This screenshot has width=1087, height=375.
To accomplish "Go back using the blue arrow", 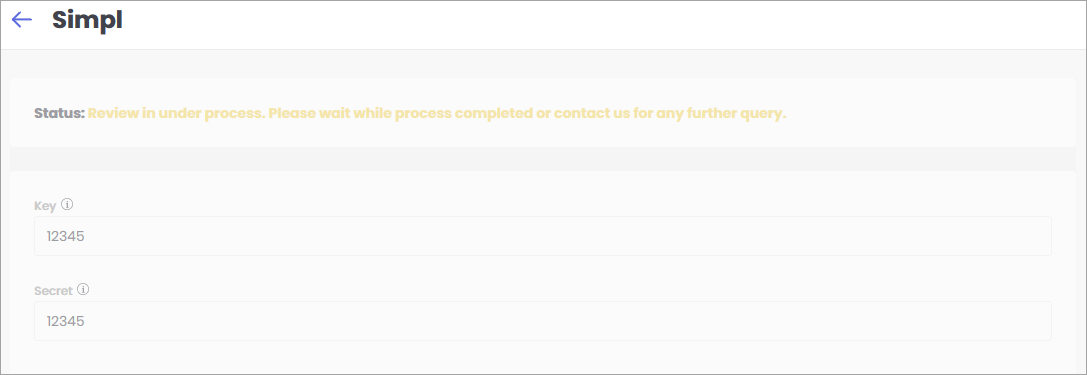I will pos(22,20).
